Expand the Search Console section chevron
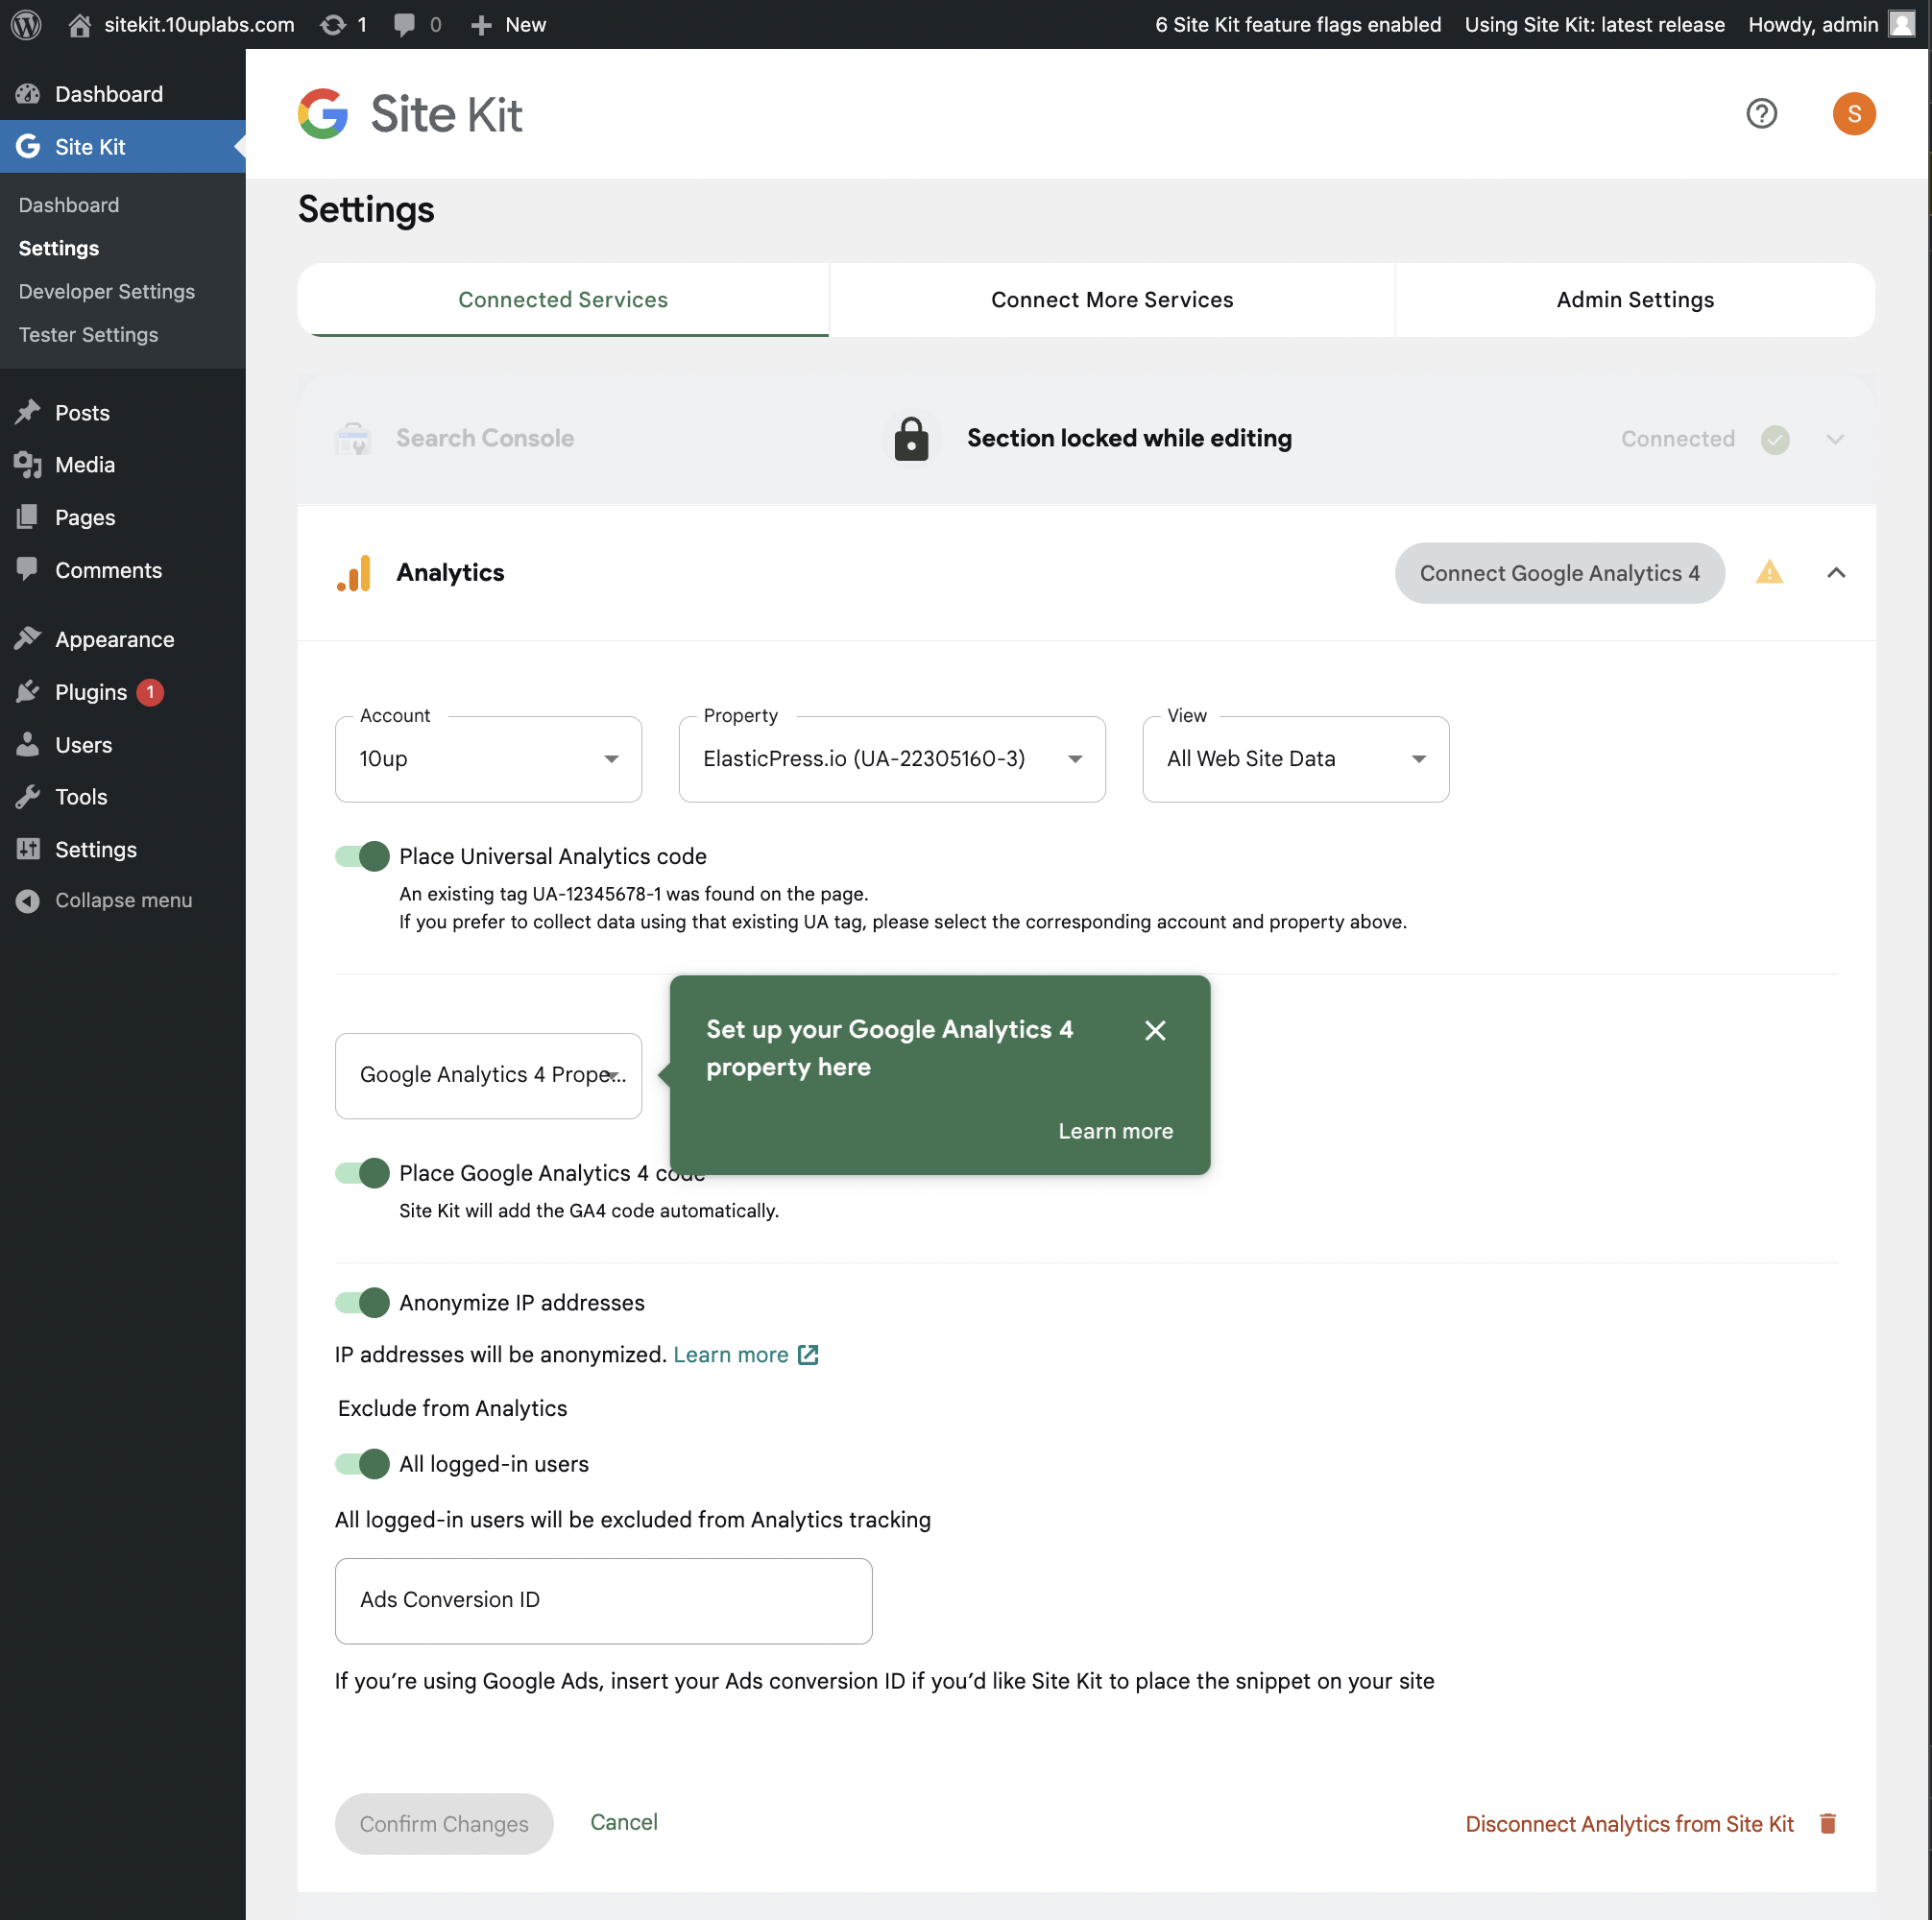 click(x=1835, y=439)
